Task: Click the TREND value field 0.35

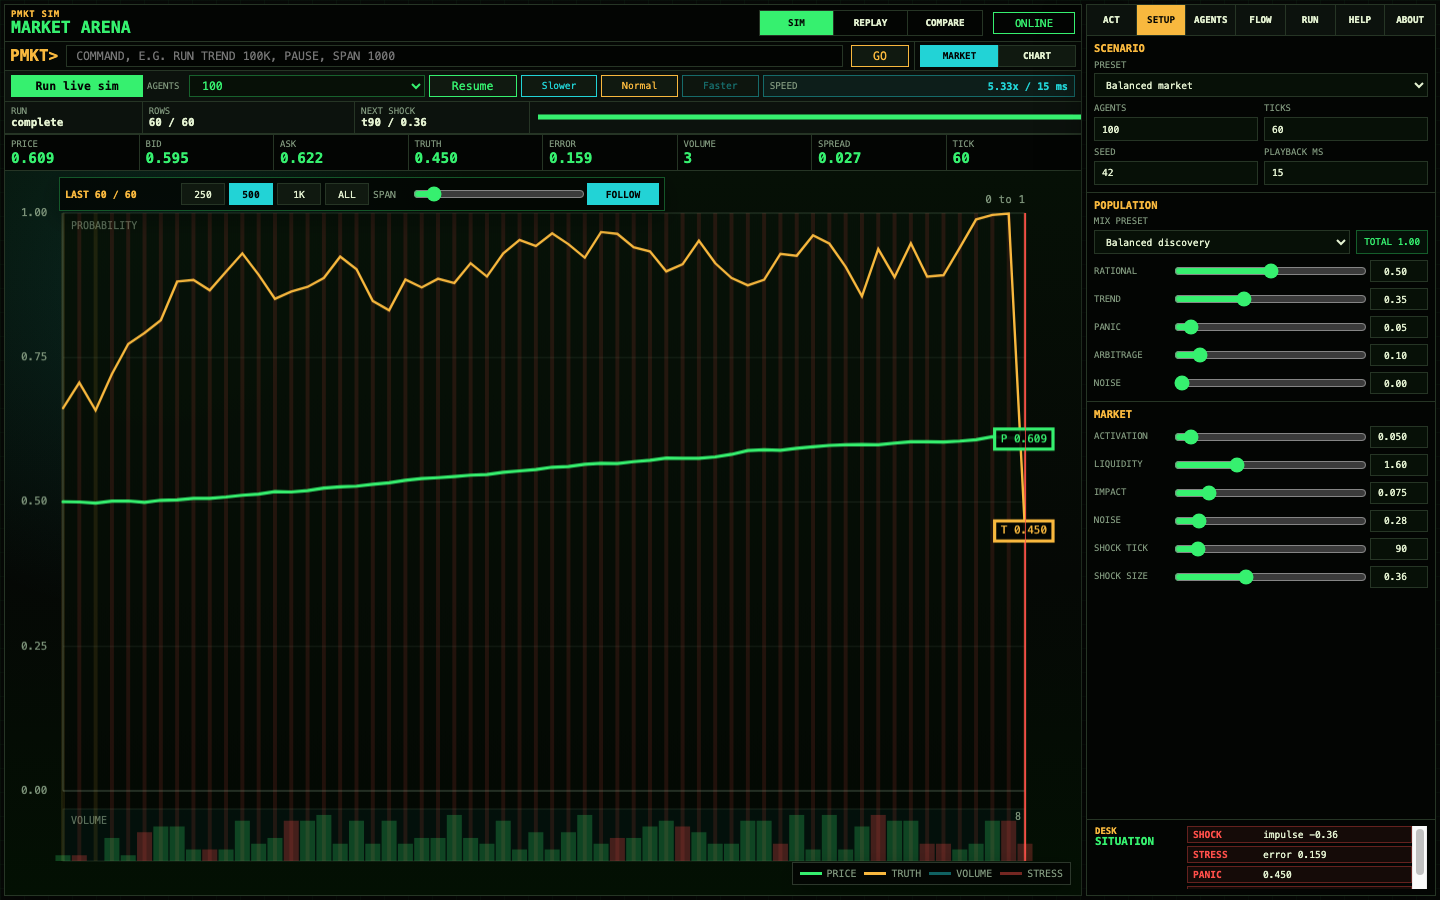Action: (x=1399, y=299)
